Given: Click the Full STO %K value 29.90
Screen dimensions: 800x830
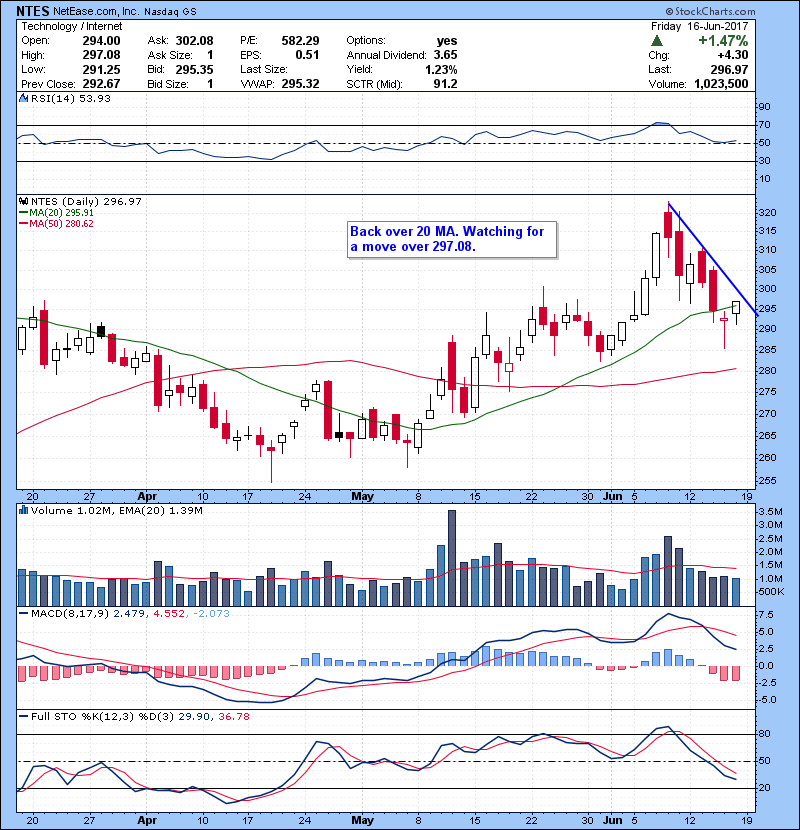Looking at the screenshot, I should pyautogui.click(x=194, y=717).
